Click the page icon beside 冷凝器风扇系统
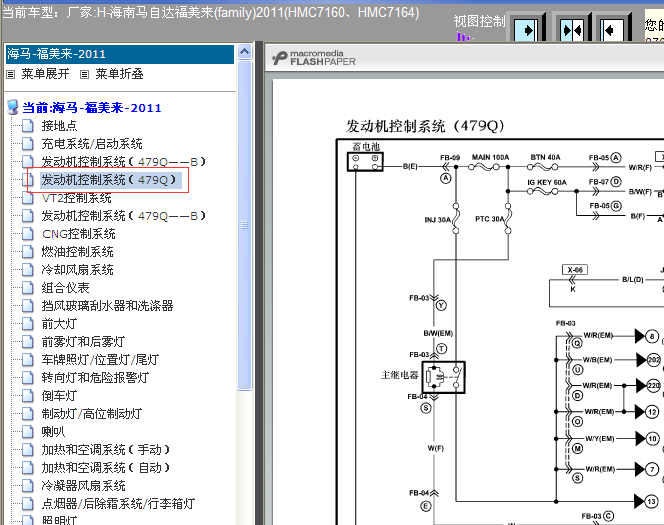 pos(28,486)
